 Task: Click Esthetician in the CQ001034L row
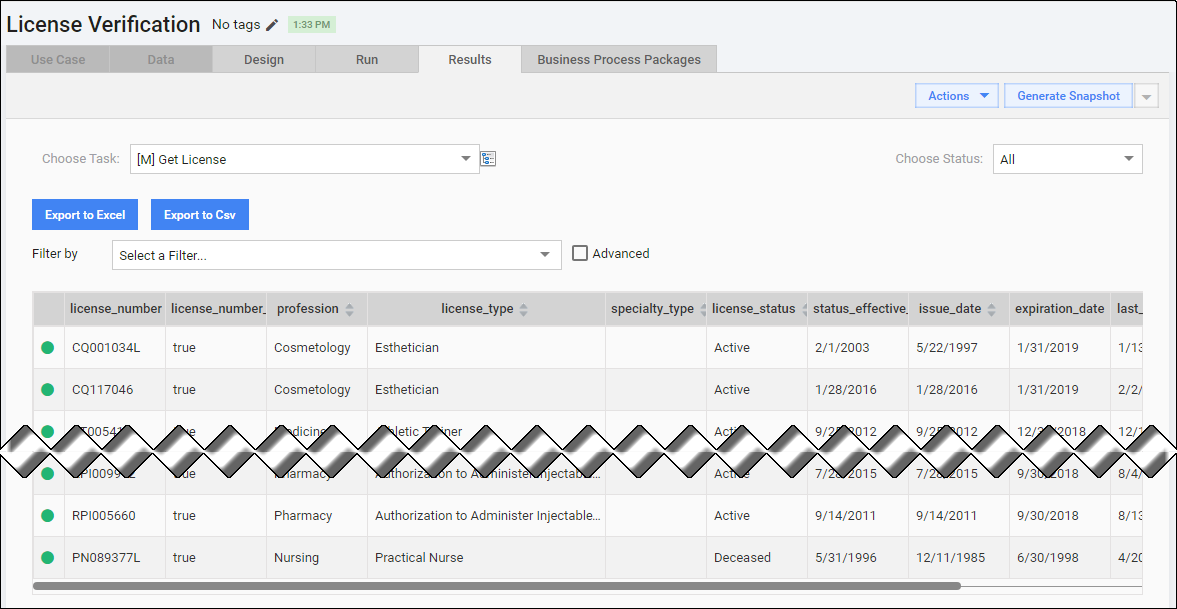(486, 348)
